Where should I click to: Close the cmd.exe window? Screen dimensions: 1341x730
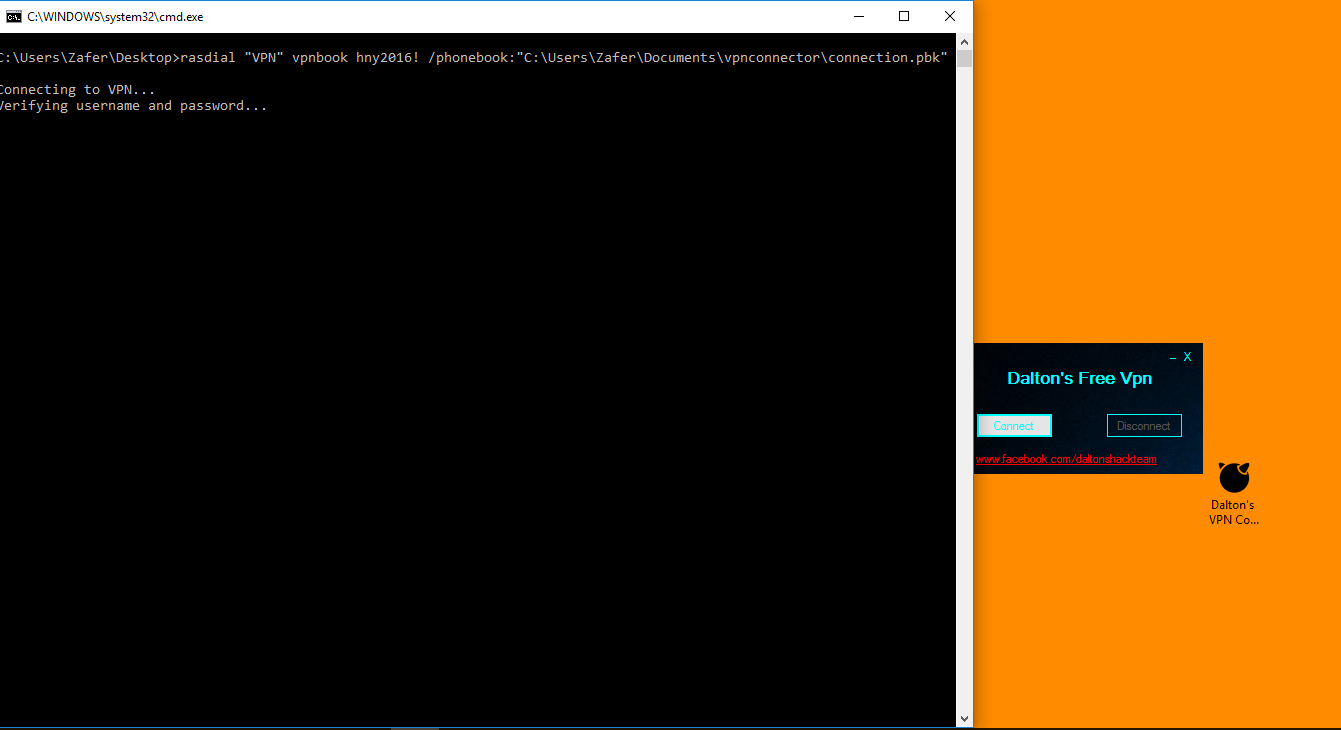pyautogui.click(x=950, y=16)
